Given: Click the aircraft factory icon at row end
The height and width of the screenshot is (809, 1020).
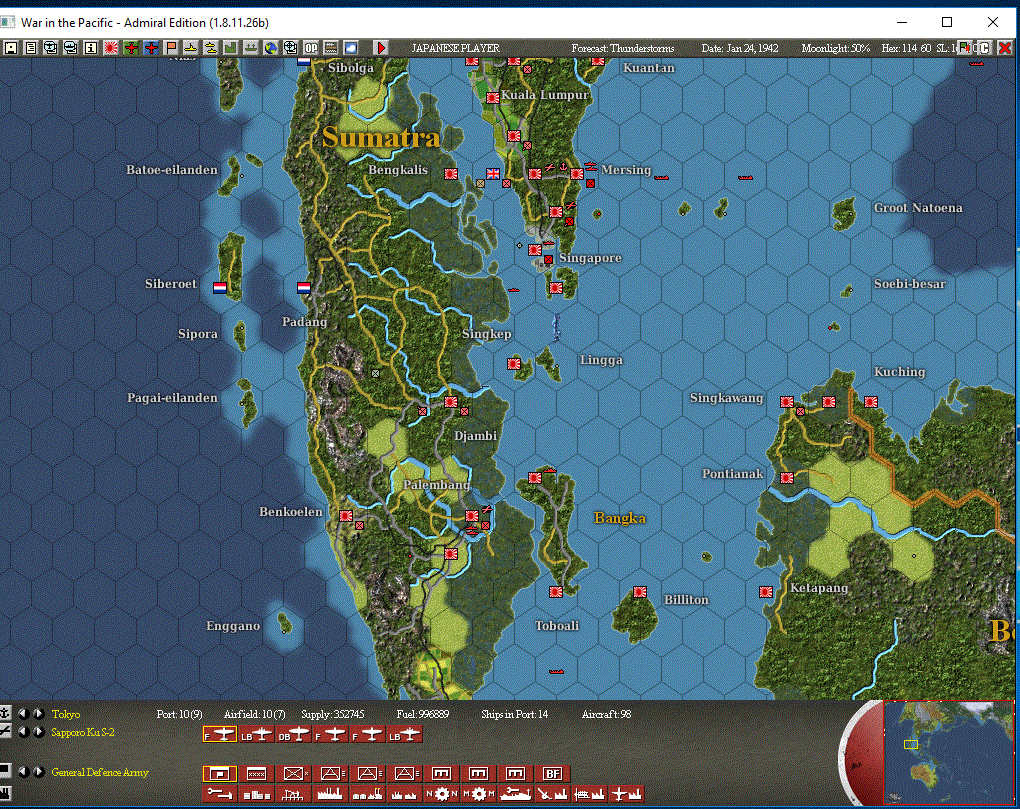Looking at the screenshot, I should point(627,793).
